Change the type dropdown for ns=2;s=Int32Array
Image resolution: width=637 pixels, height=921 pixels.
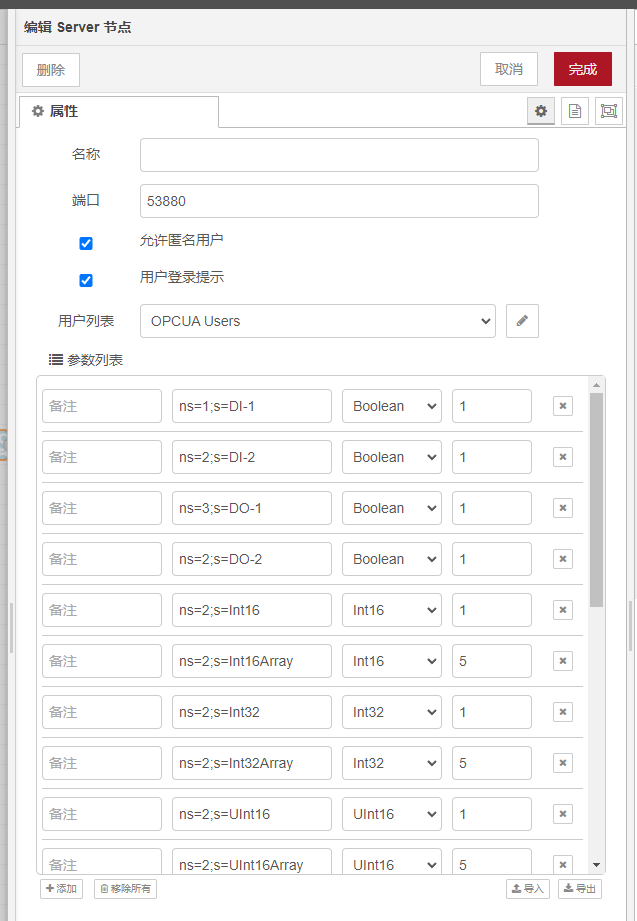pos(391,763)
